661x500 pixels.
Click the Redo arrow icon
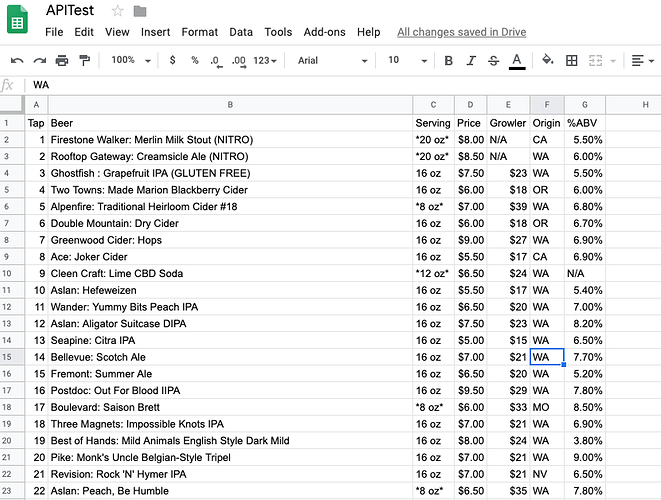(40, 61)
